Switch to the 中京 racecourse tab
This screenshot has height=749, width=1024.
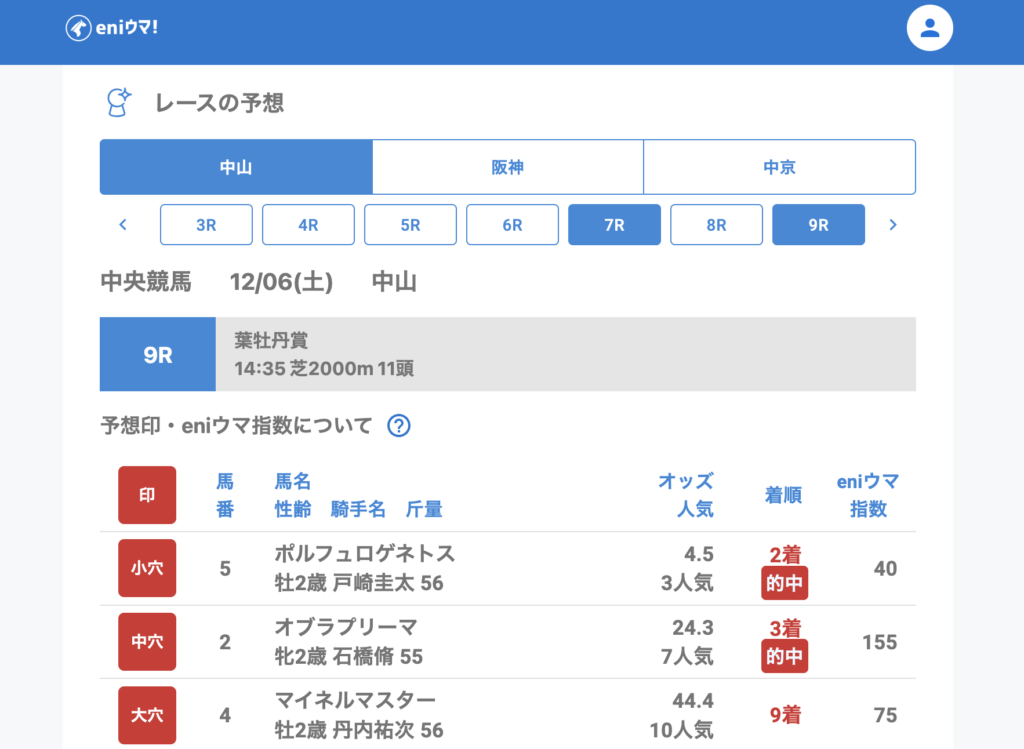(779, 167)
